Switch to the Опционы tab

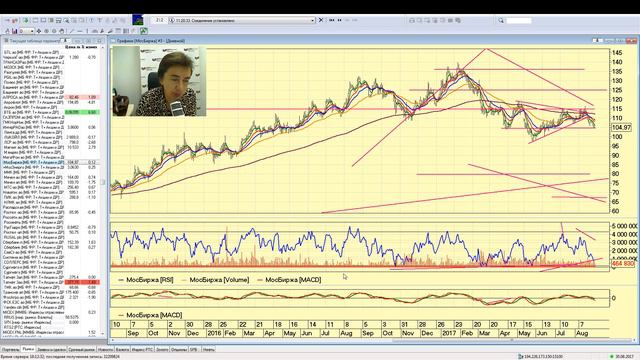179,350
